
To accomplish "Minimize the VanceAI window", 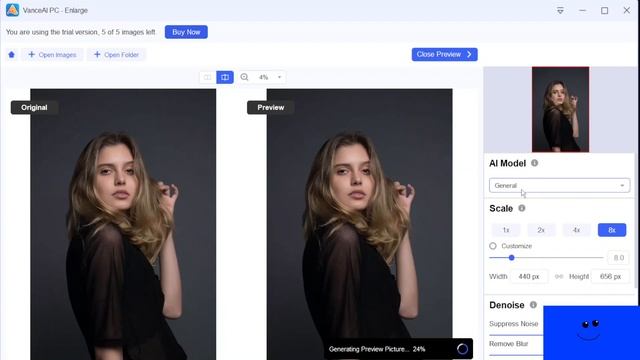I will point(582,11).
